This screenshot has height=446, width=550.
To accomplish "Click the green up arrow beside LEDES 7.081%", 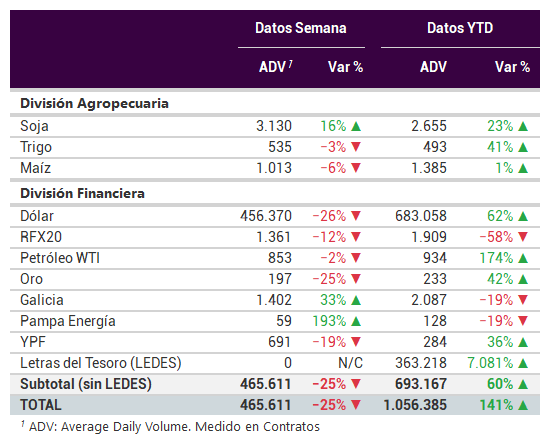I will coord(523,363).
